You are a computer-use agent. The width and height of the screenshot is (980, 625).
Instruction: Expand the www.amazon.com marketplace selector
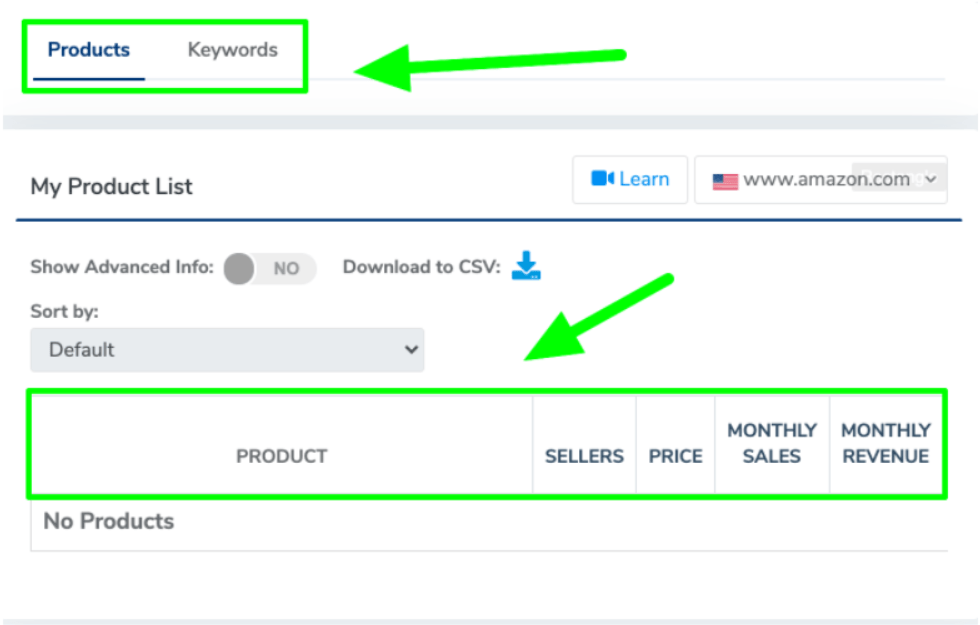click(821, 180)
